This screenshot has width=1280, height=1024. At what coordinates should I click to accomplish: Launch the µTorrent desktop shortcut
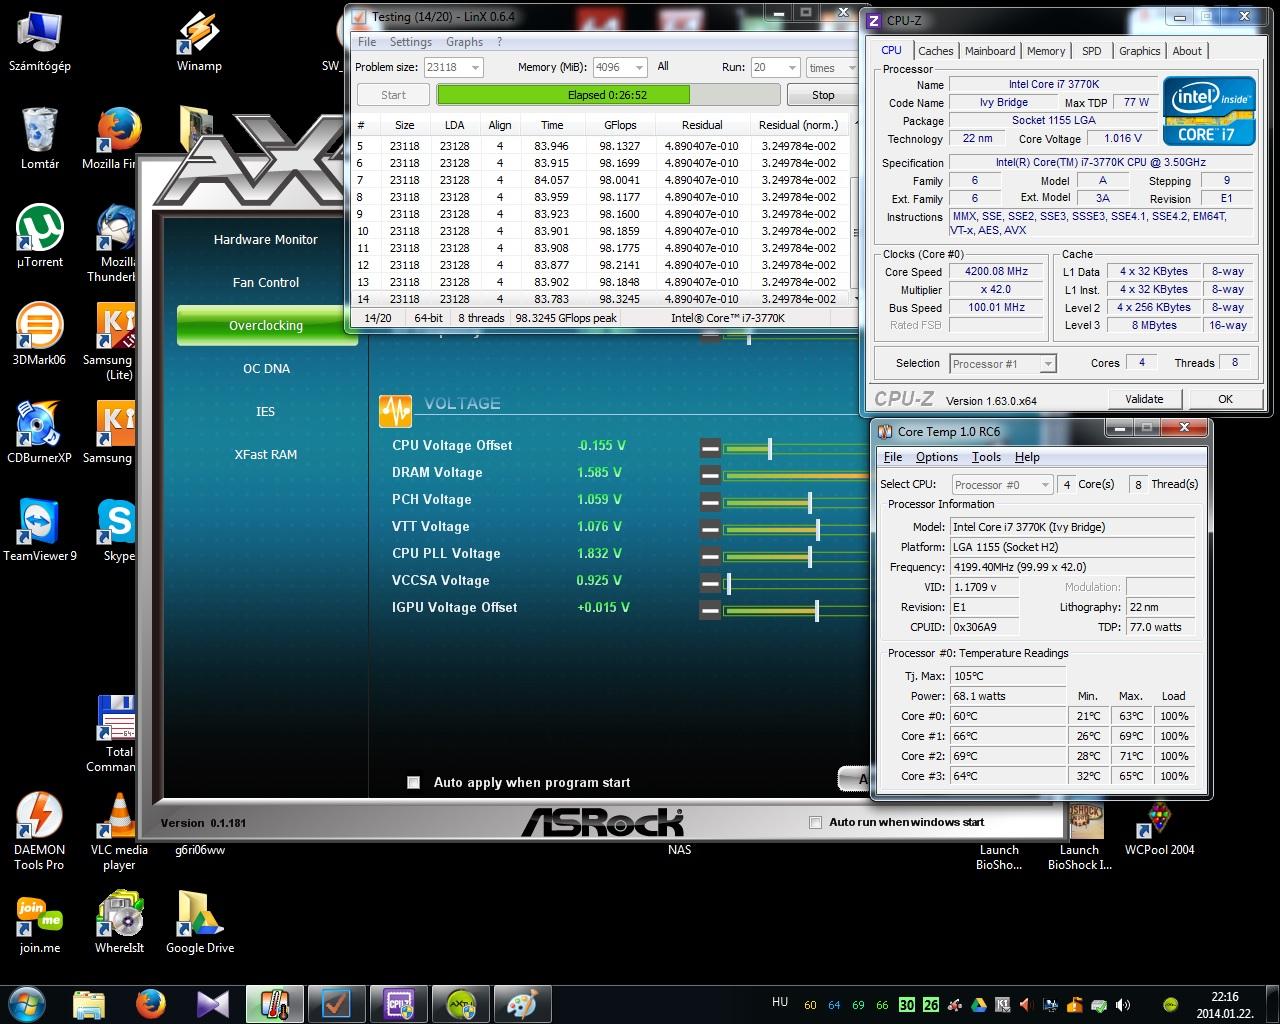[40, 236]
